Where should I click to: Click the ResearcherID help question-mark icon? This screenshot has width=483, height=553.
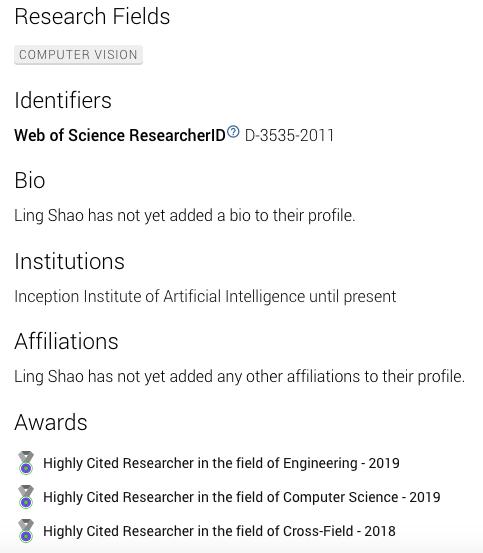point(233,132)
